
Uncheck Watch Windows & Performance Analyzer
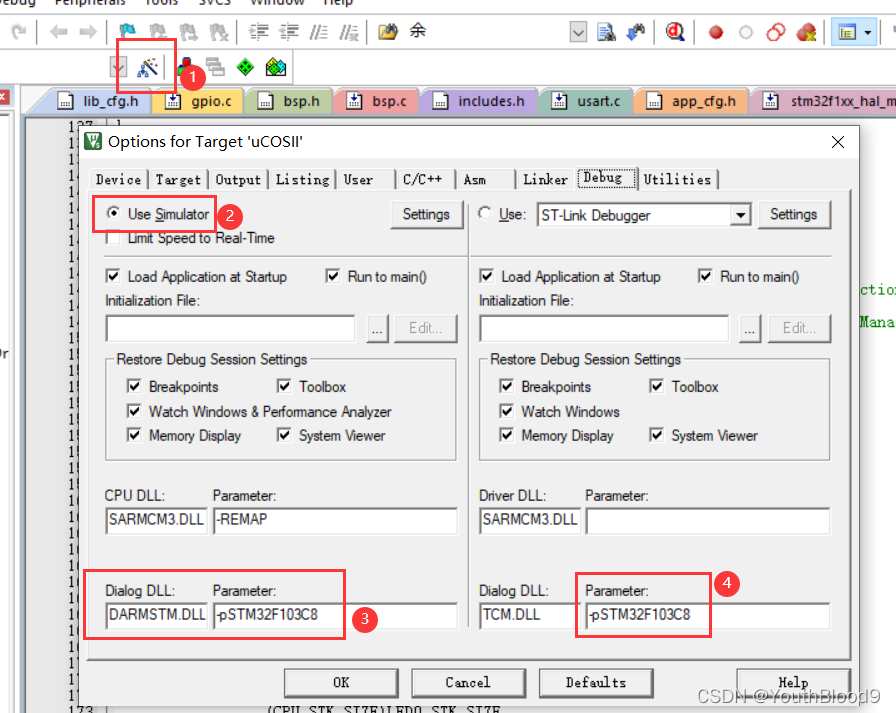coord(134,411)
